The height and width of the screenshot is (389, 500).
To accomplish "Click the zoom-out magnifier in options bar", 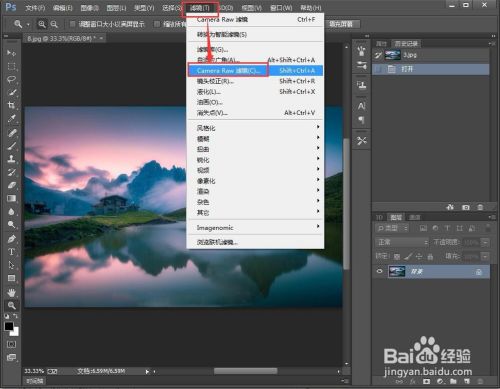I will click(54, 24).
